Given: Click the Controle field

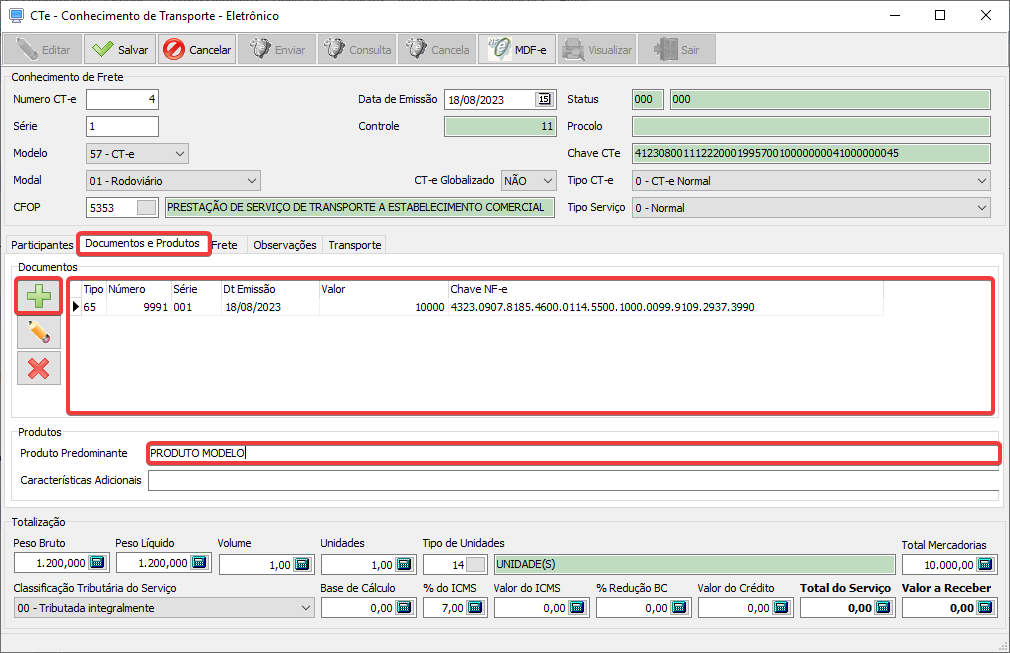Looking at the screenshot, I should pyautogui.click(x=500, y=126).
